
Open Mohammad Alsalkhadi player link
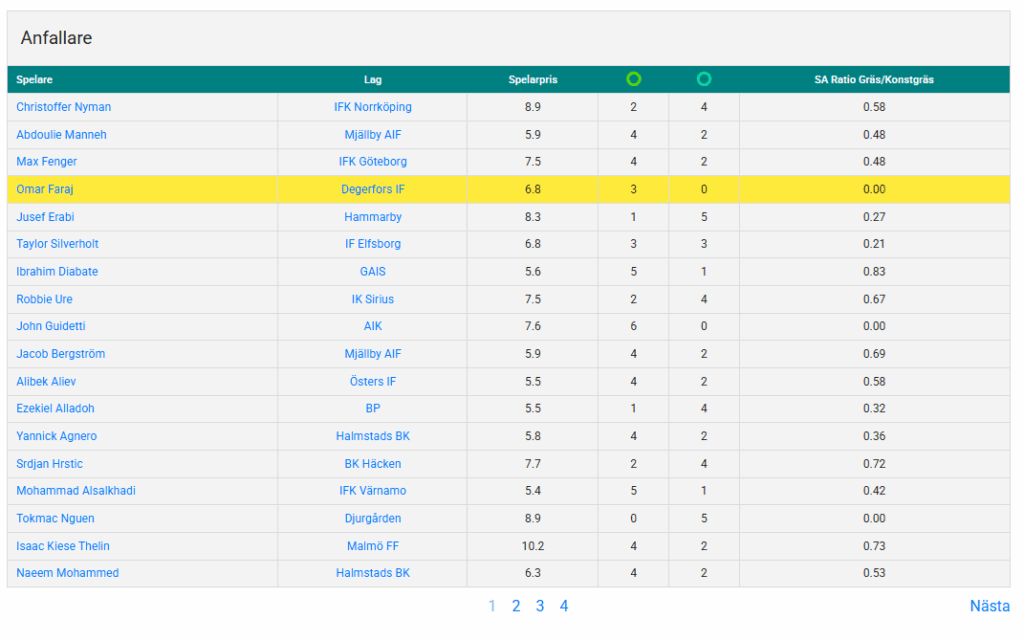[76, 490]
